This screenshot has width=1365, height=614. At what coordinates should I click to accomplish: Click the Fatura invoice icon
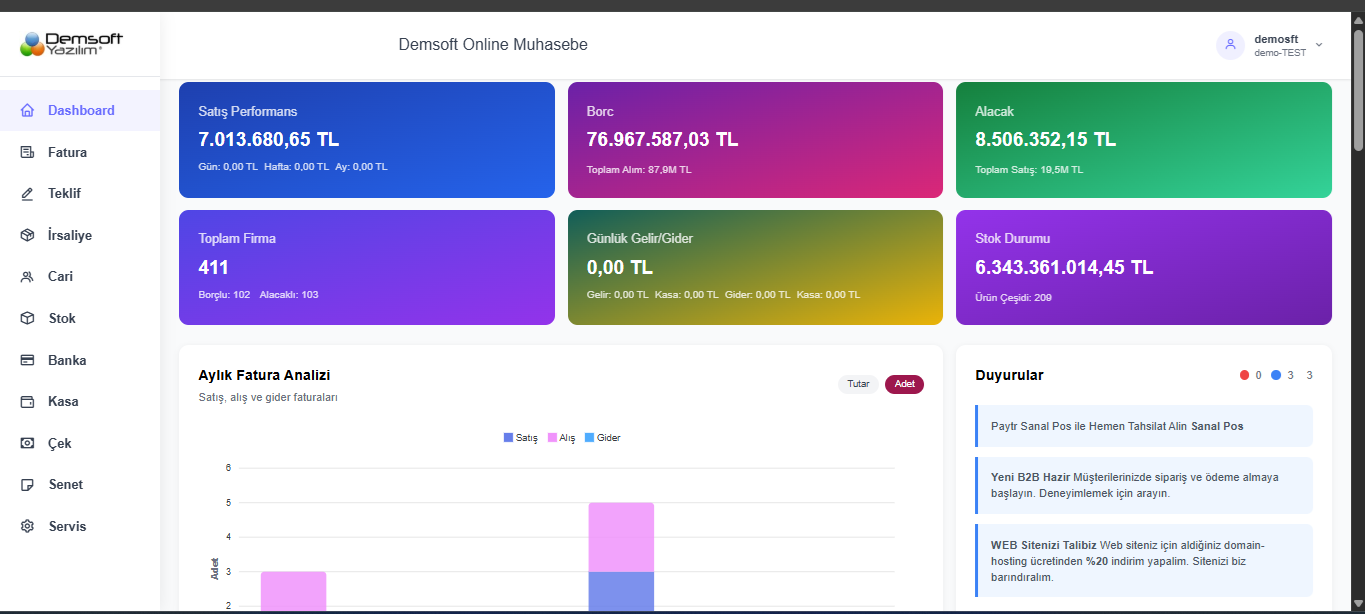click(27, 153)
